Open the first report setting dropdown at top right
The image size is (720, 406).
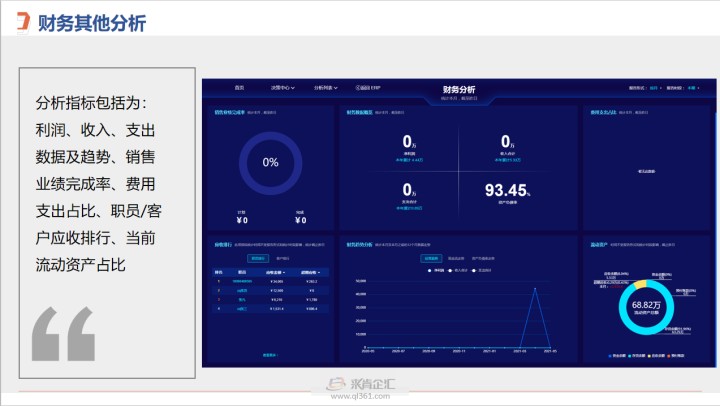pyautogui.click(x=655, y=88)
